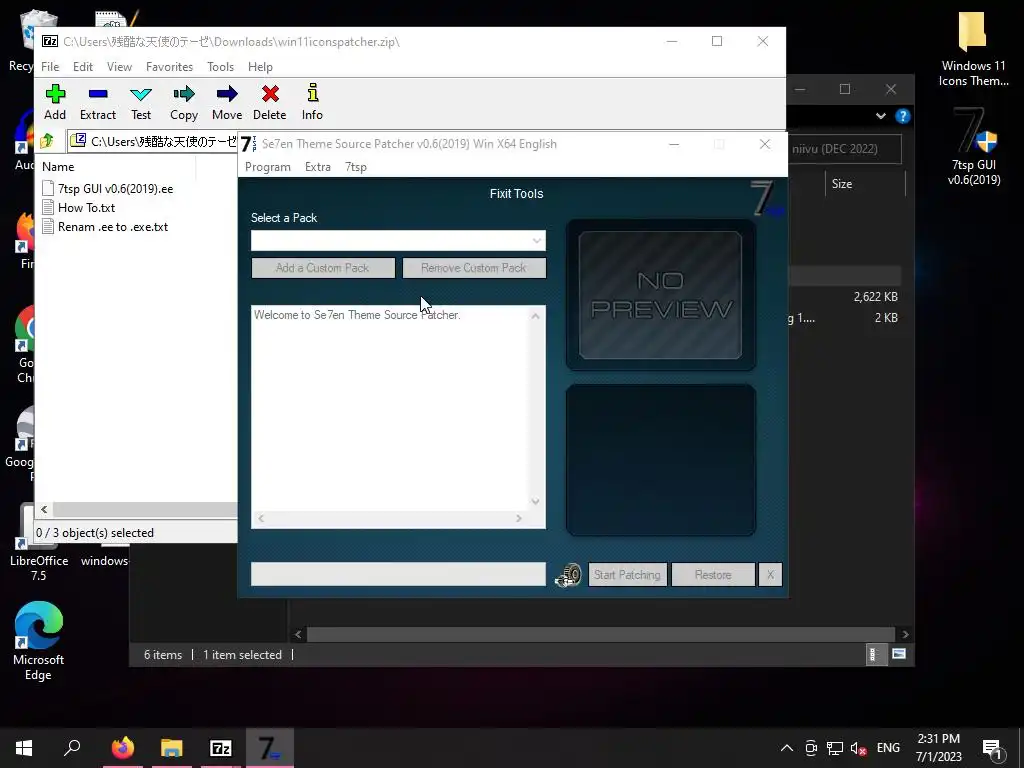Open the 7-Zip Edit menu
1024x768 pixels.
point(83,67)
